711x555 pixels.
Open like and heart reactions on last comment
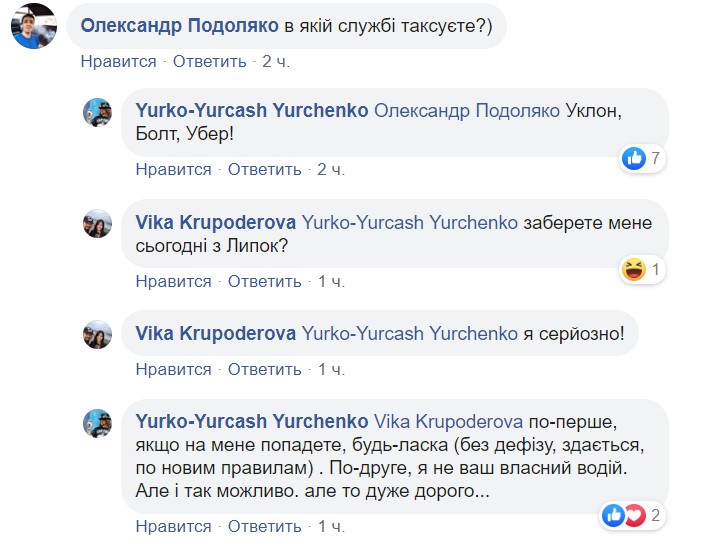pos(632,516)
